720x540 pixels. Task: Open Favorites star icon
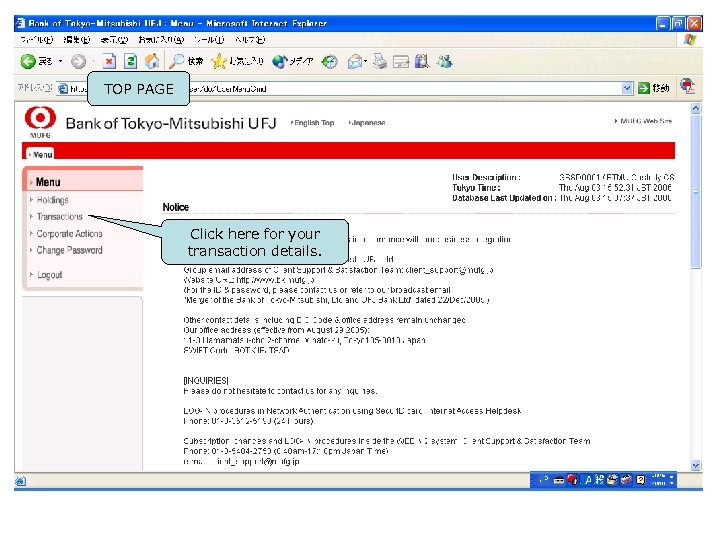click(x=219, y=61)
